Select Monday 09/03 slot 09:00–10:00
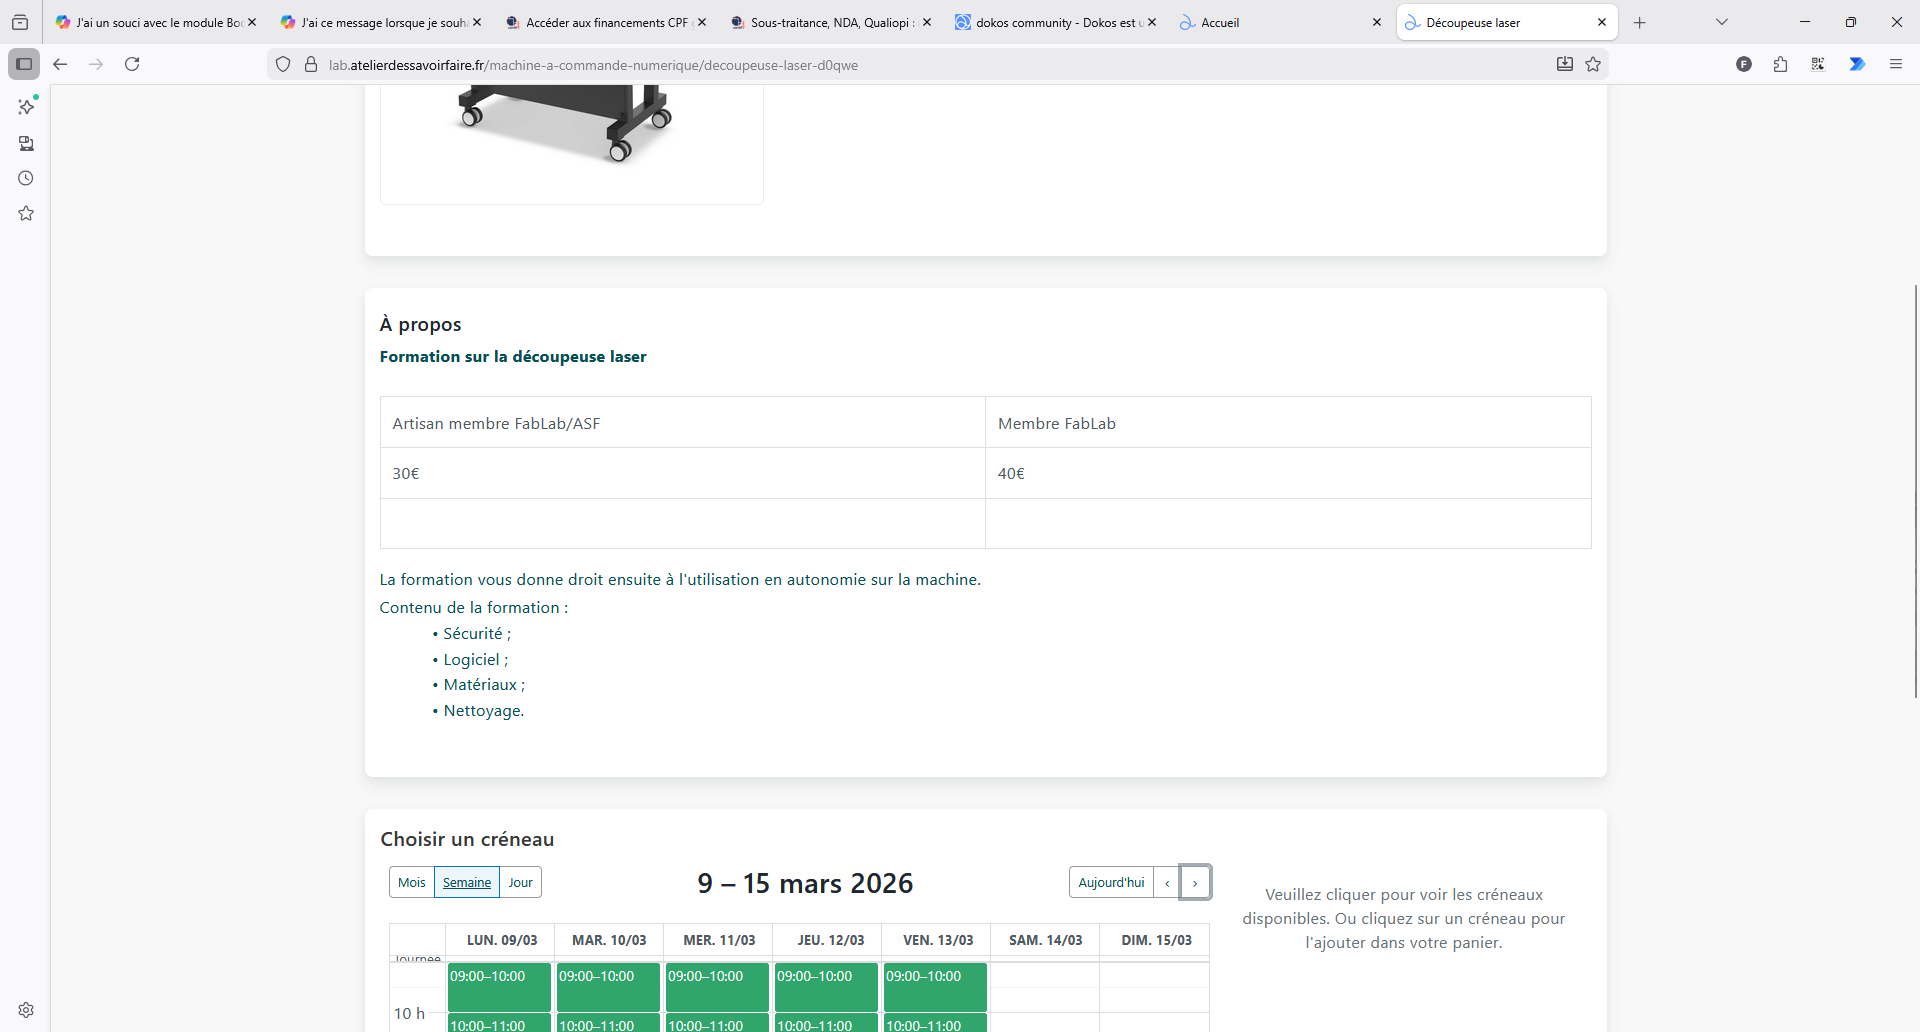Screen dimensions: 1920x1032 (x=499, y=986)
